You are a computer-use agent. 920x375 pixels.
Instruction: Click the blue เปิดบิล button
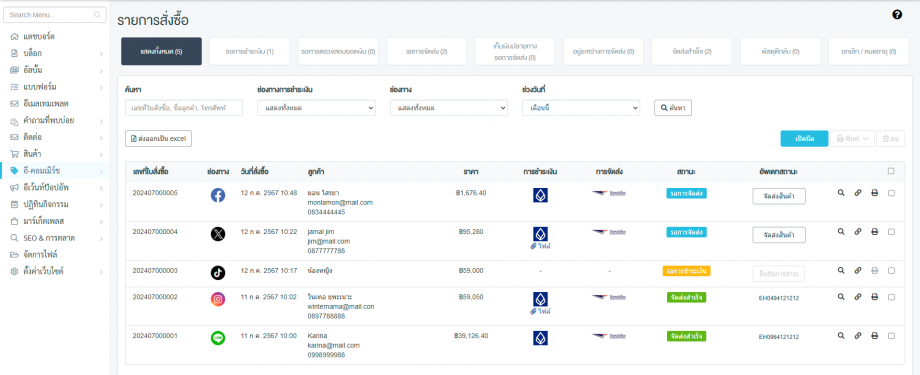tap(804, 138)
